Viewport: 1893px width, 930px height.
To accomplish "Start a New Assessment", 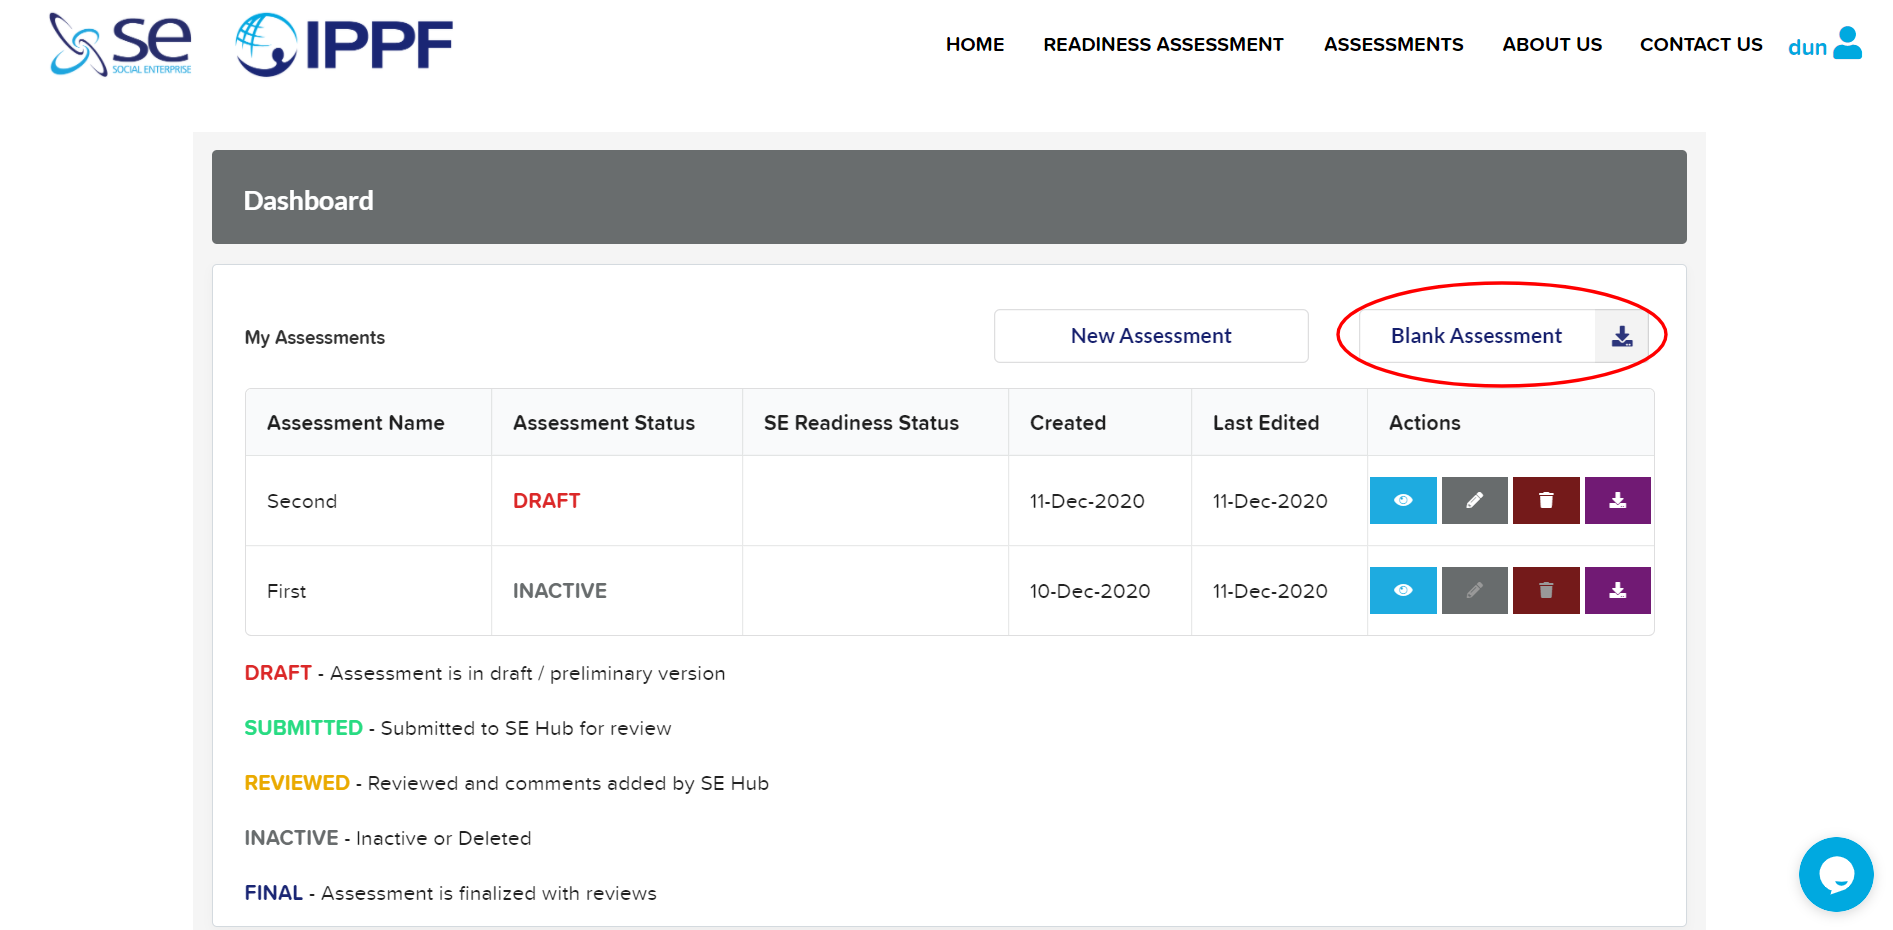I will tap(1151, 336).
